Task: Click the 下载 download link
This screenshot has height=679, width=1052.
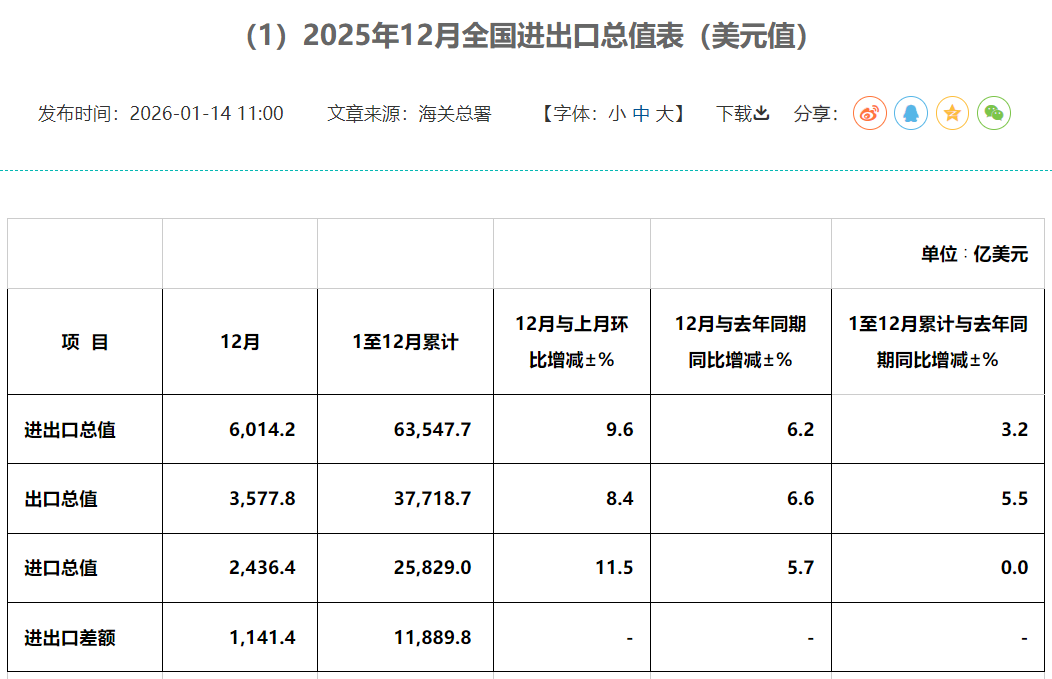Action: [742, 114]
